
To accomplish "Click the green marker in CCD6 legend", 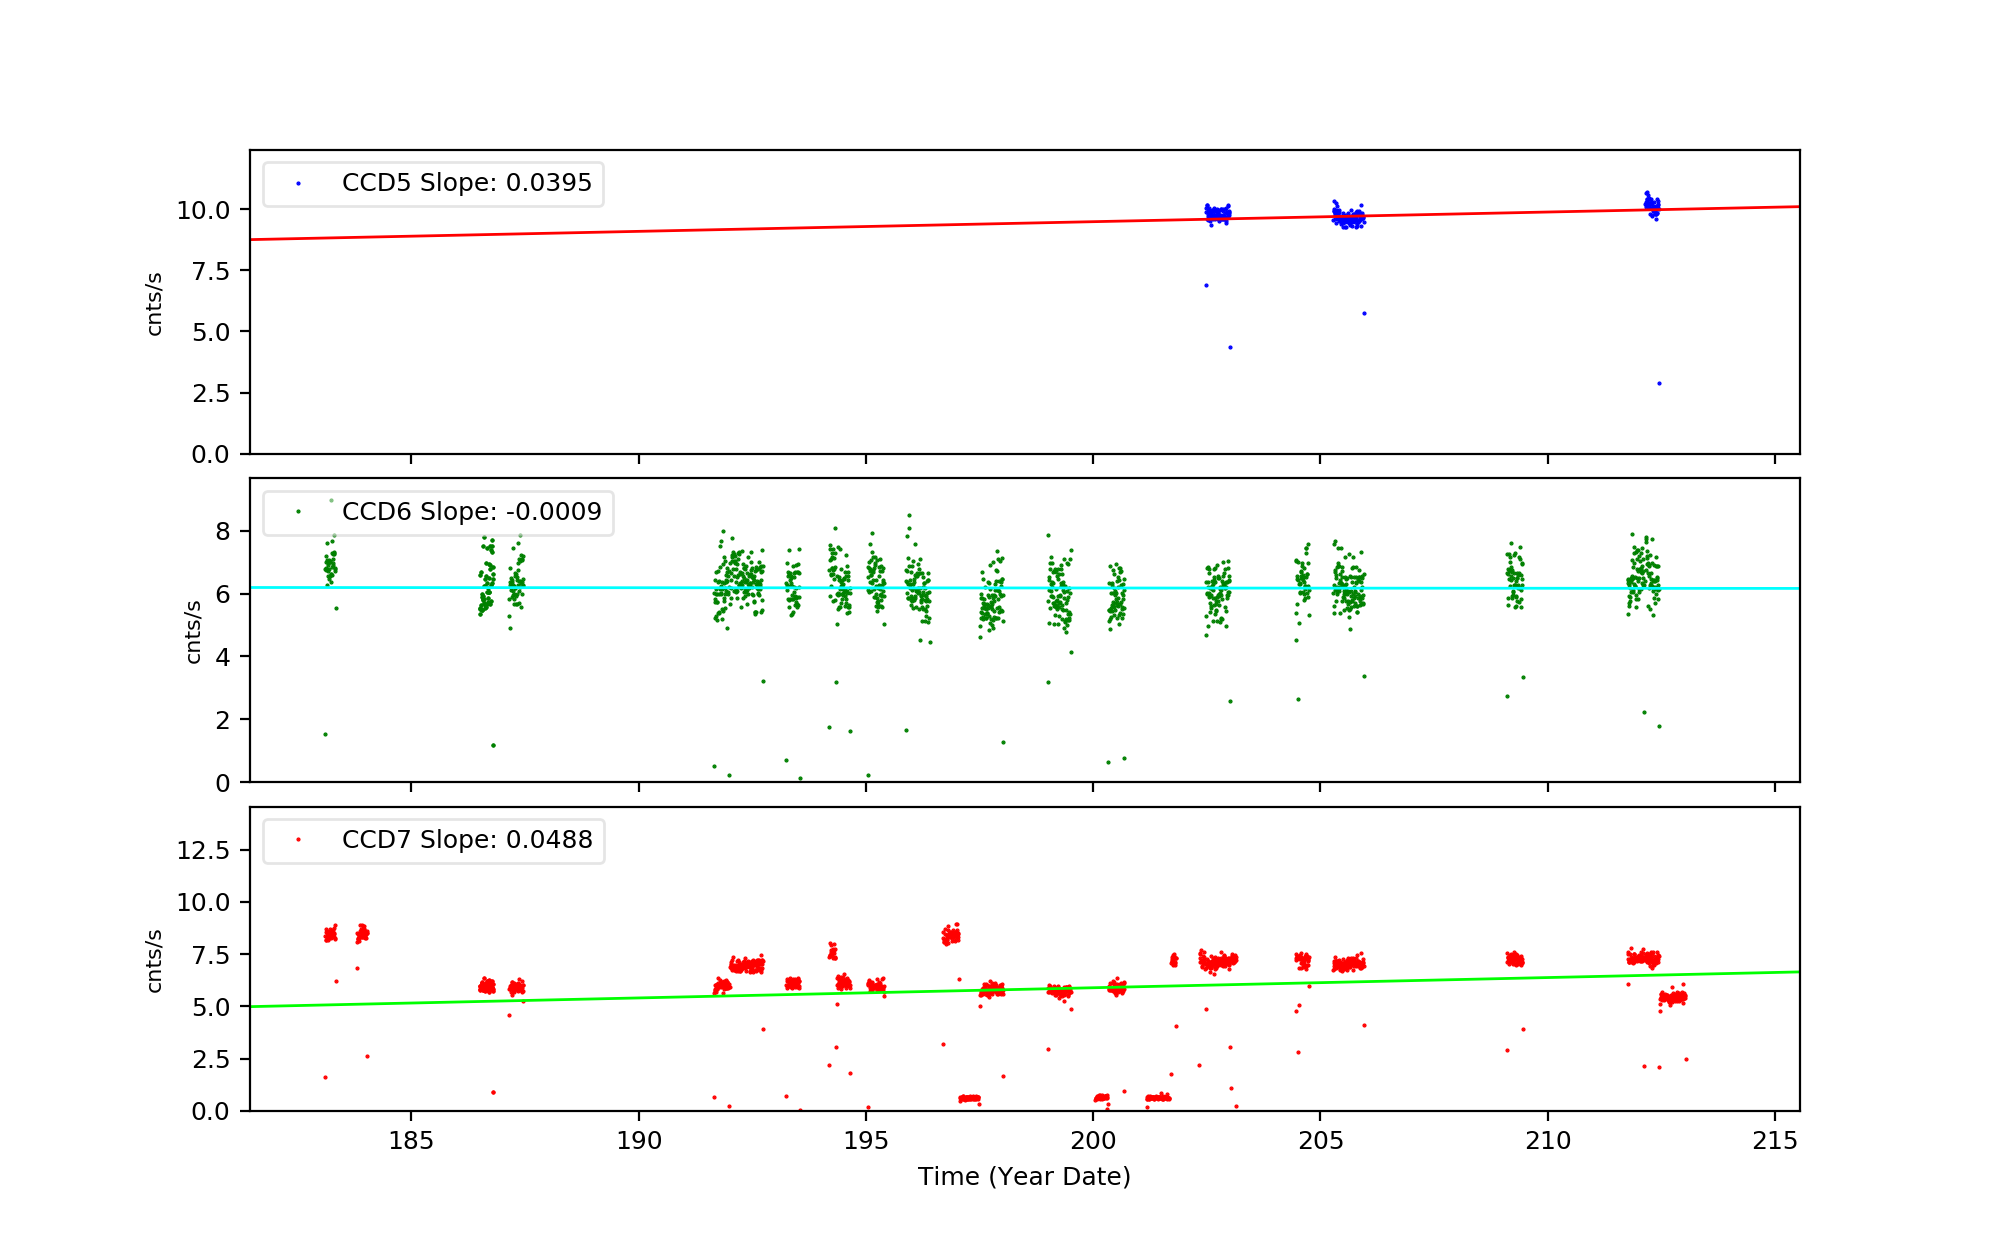I will coord(298,512).
